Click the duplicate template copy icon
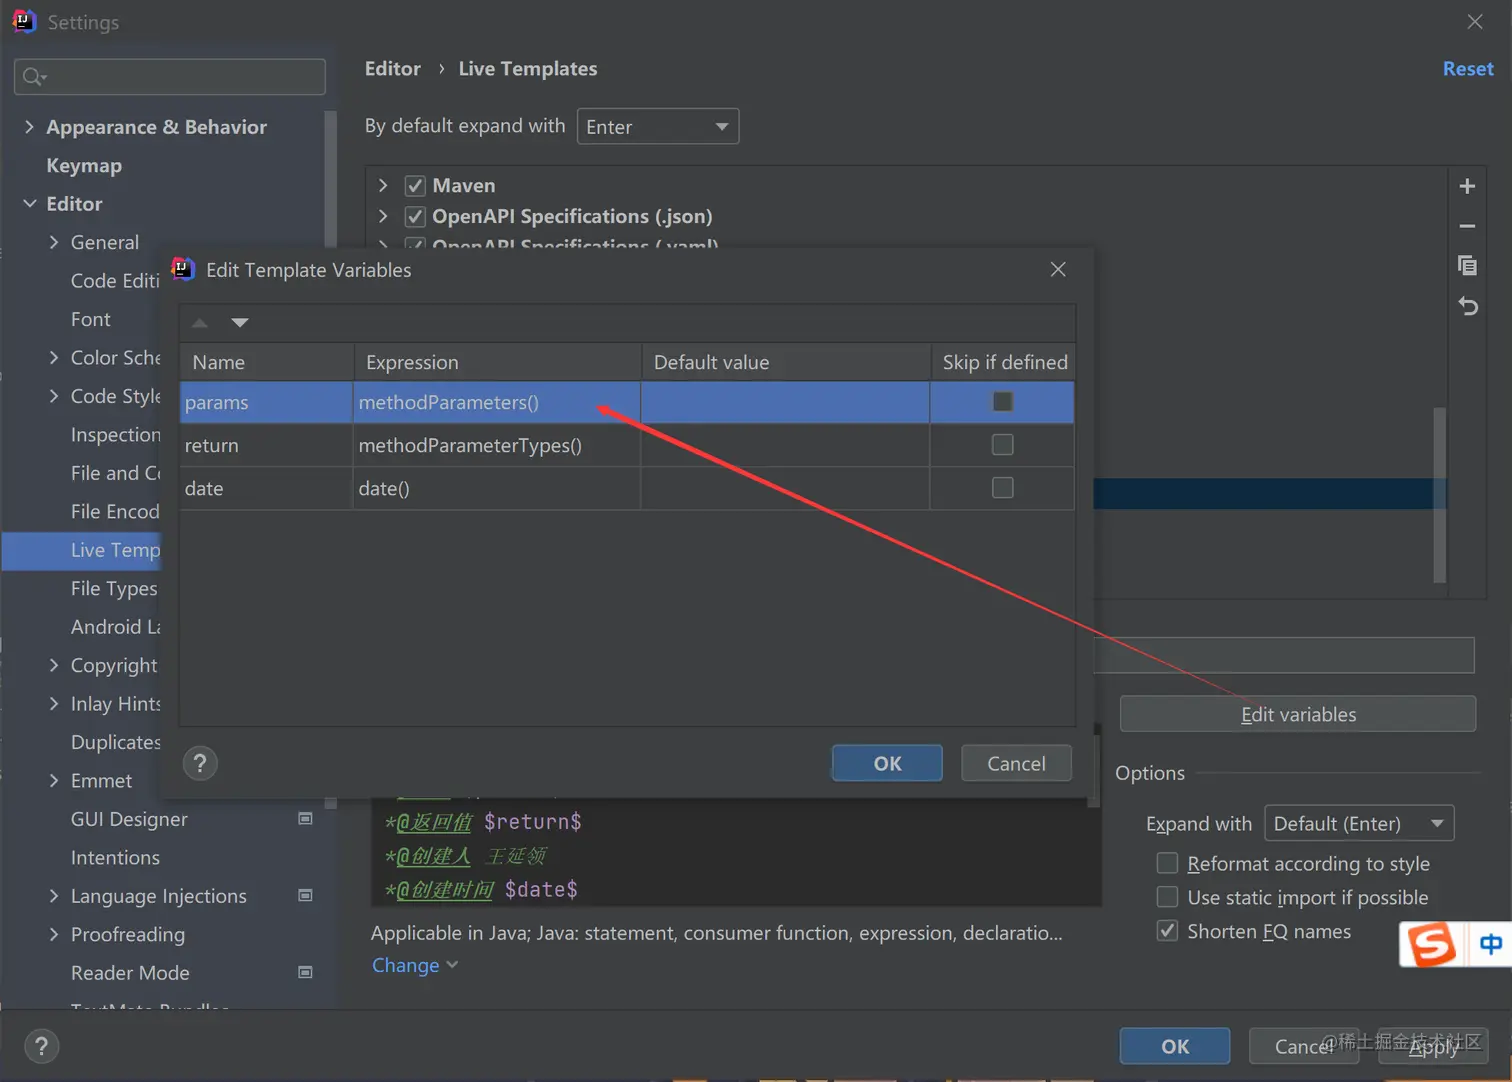This screenshot has height=1082, width=1512. click(x=1467, y=265)
